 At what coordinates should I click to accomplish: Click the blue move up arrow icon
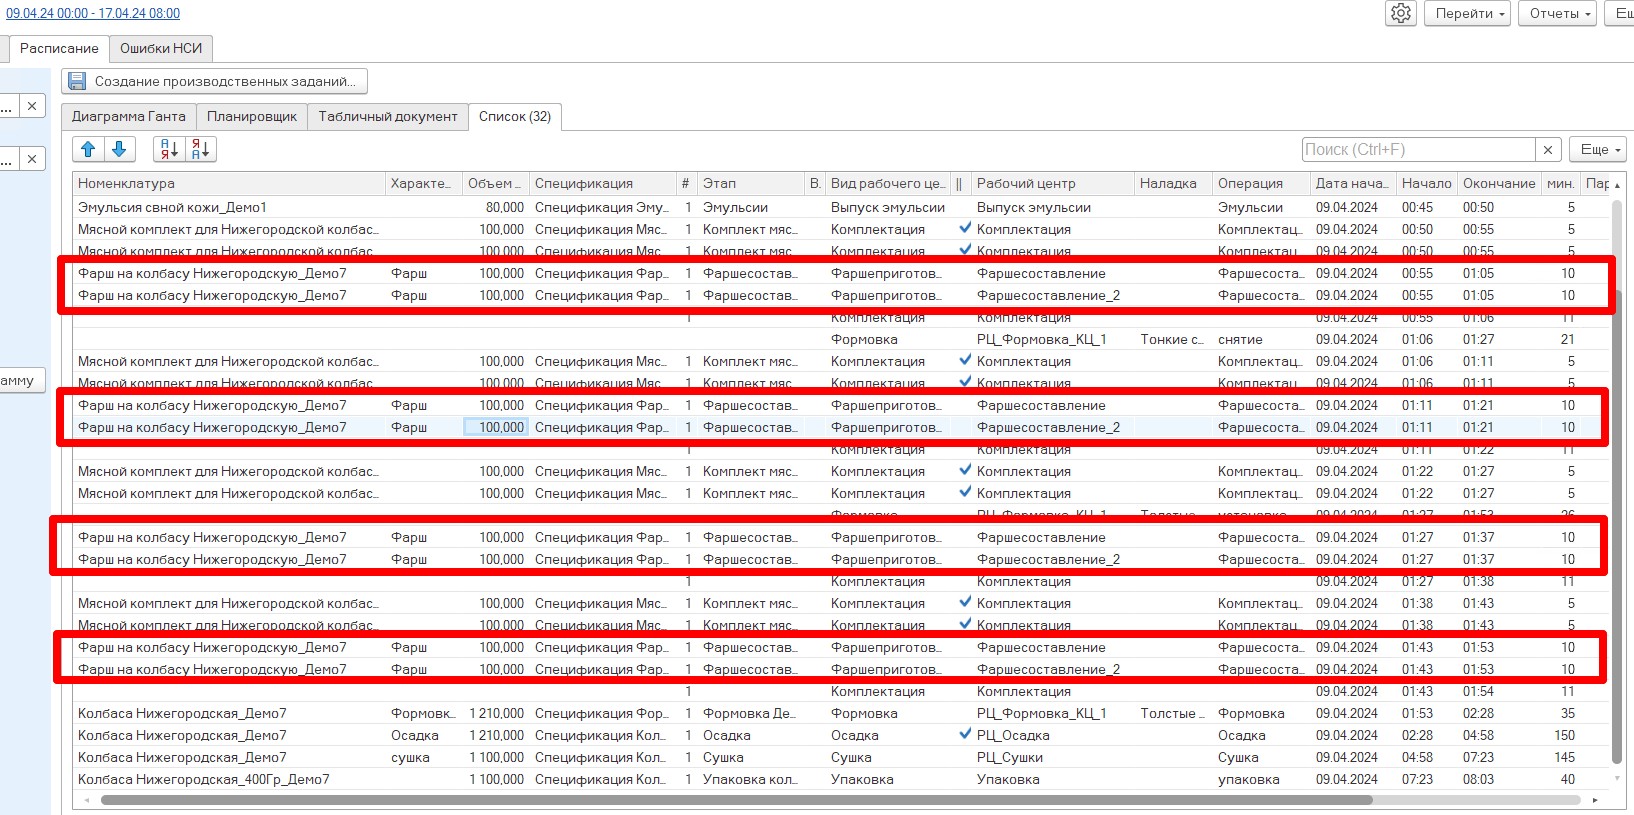pyautogui.click(x=88, y=149)
